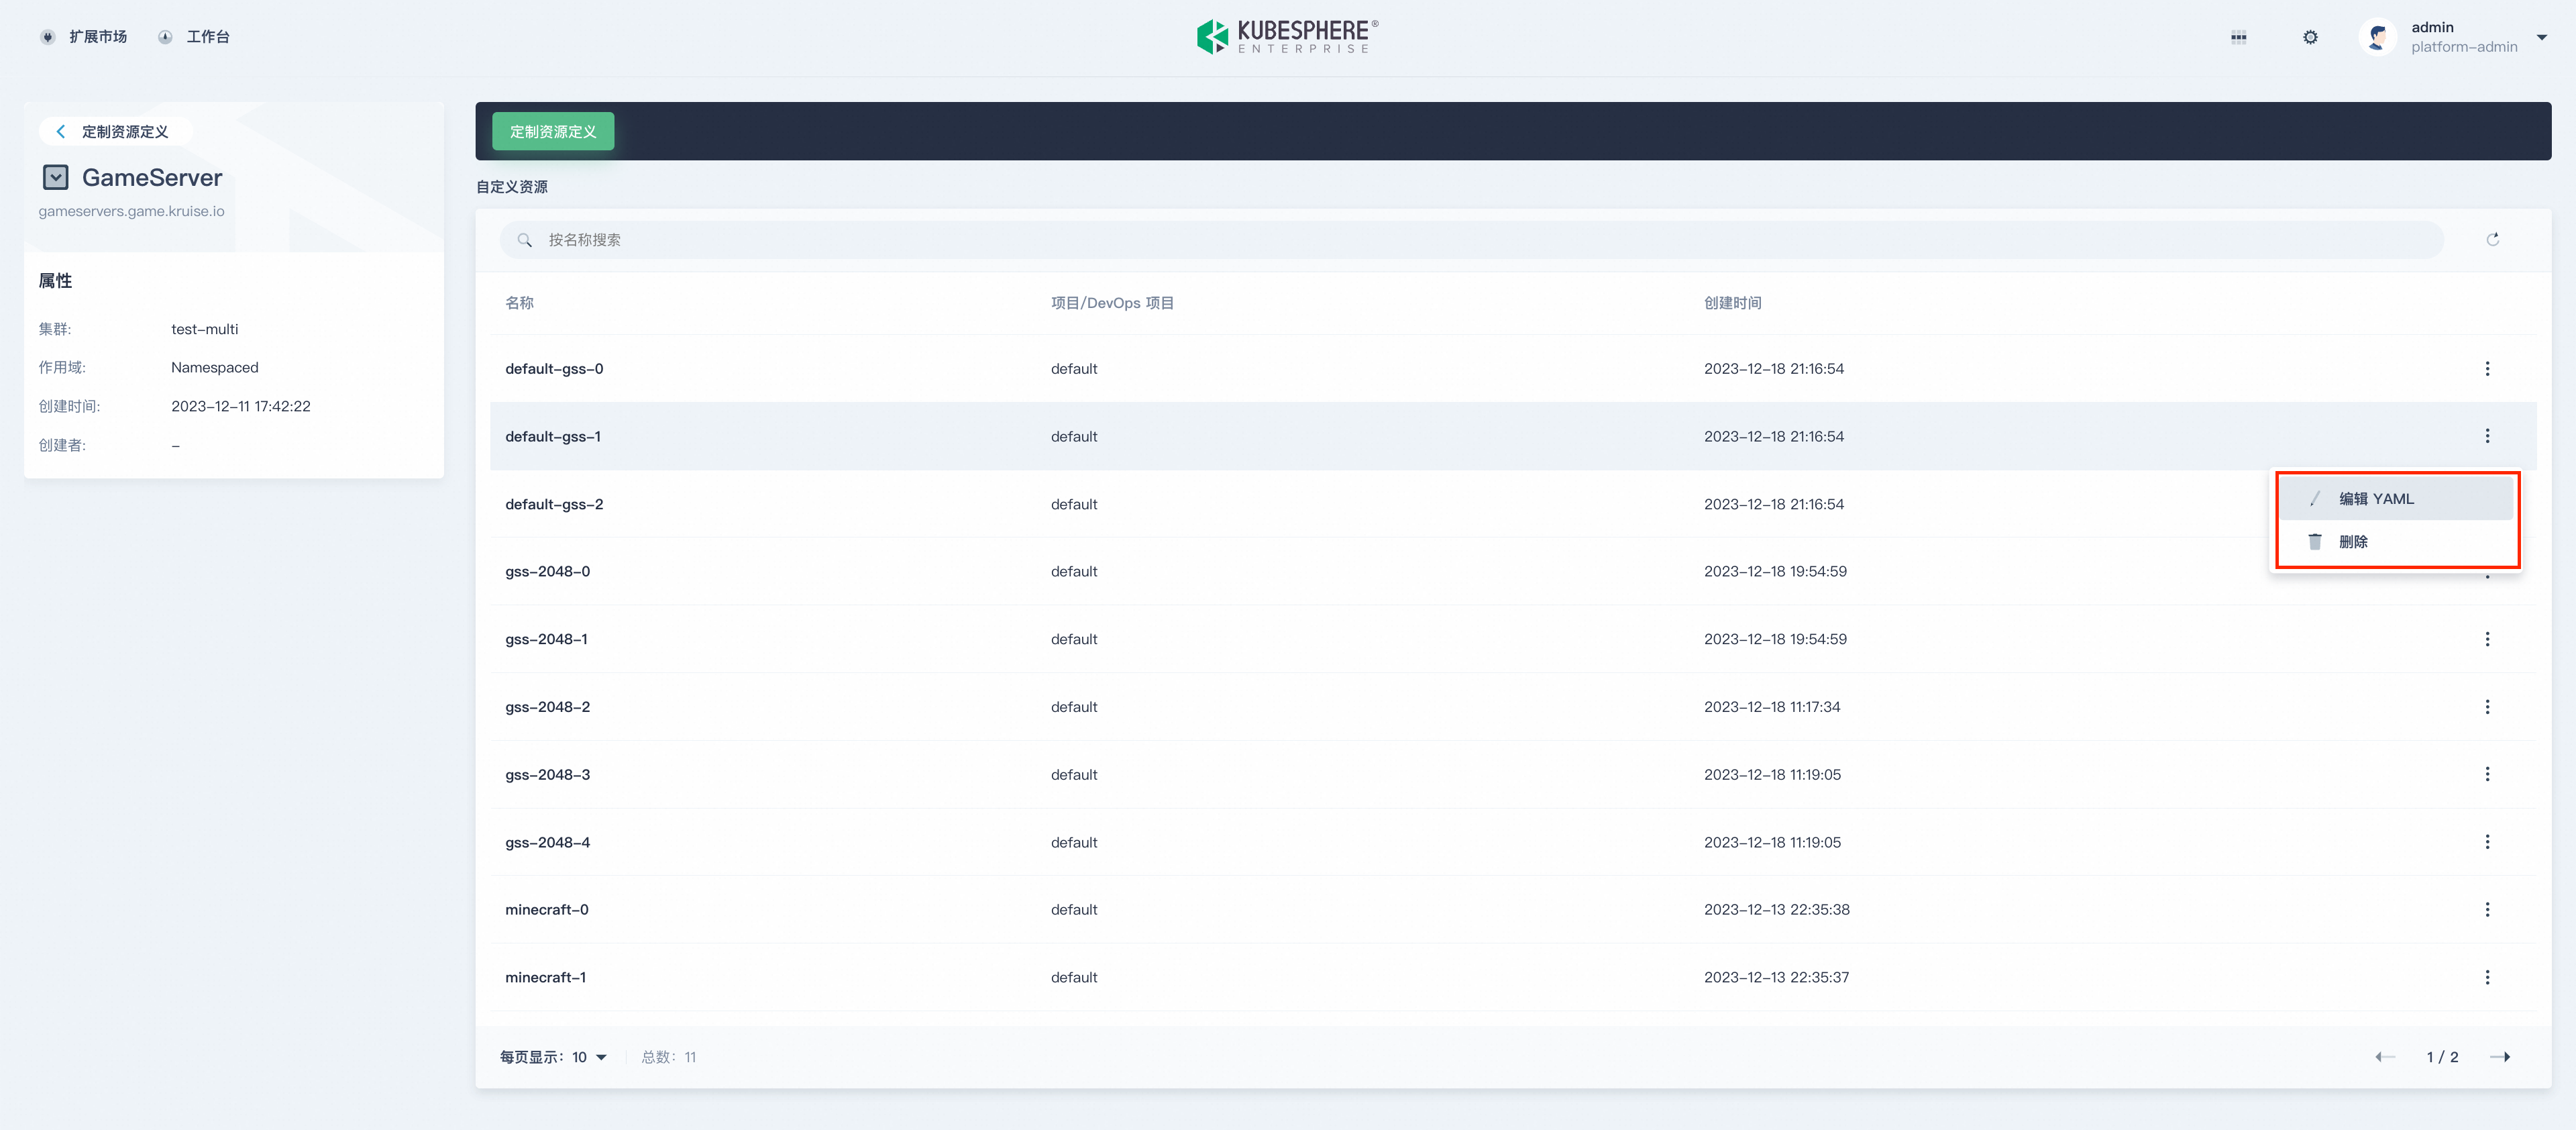The image size is (2576, 1130).
Task: Open more actions for default-gss-1
Action: click(2487, 436)
